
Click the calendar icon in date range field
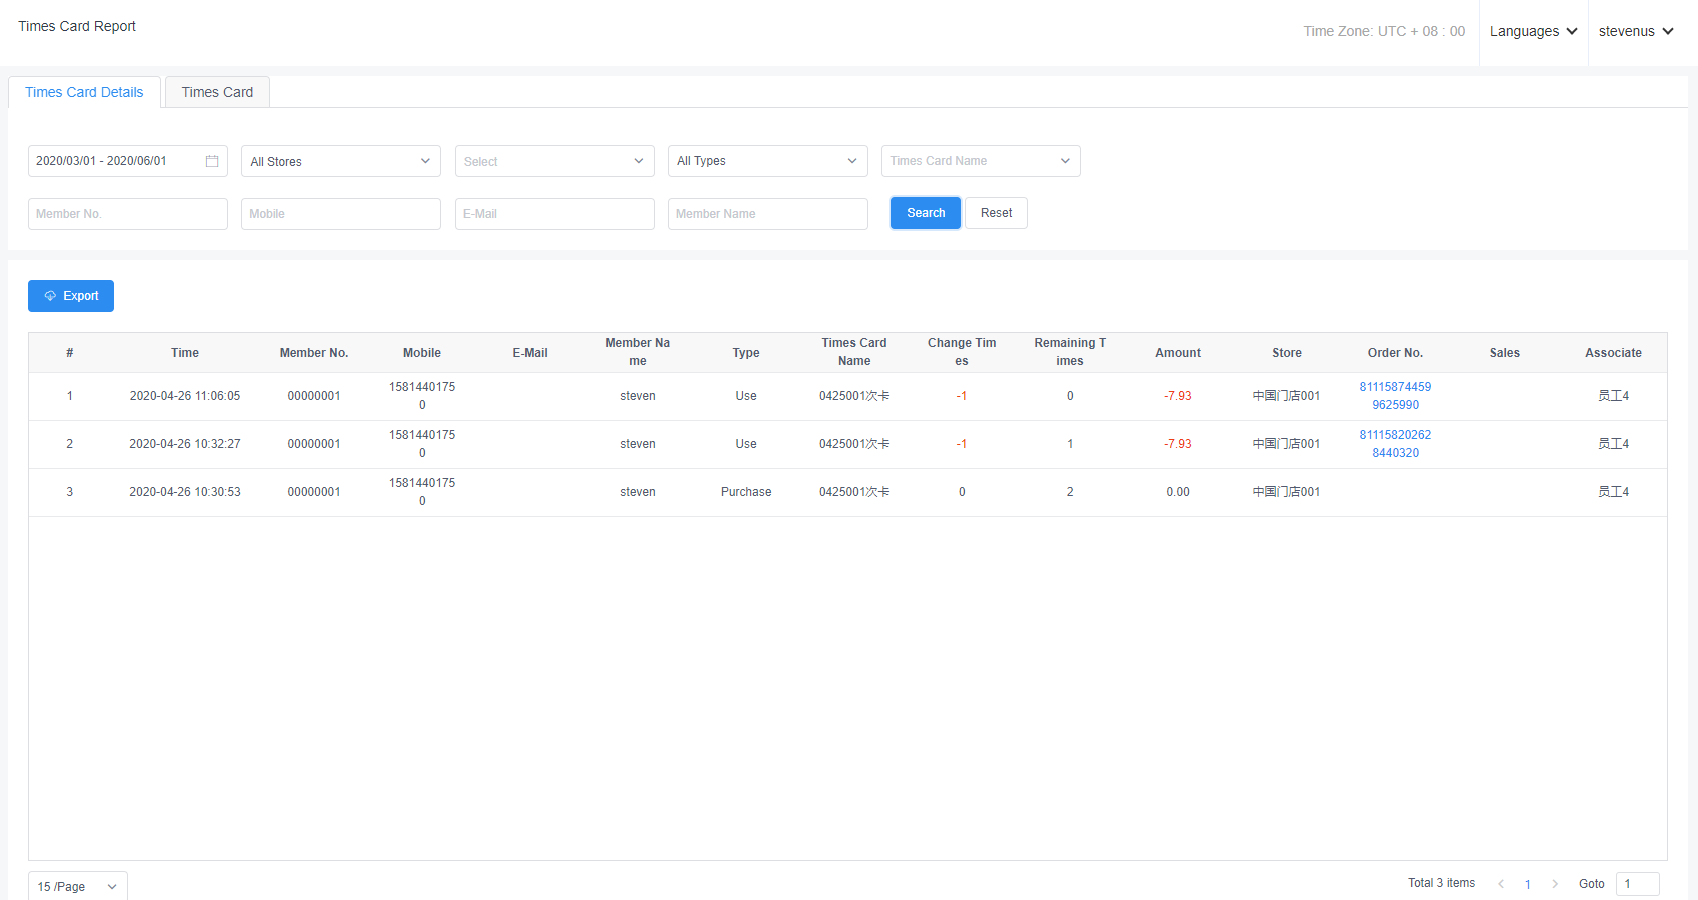212,161
